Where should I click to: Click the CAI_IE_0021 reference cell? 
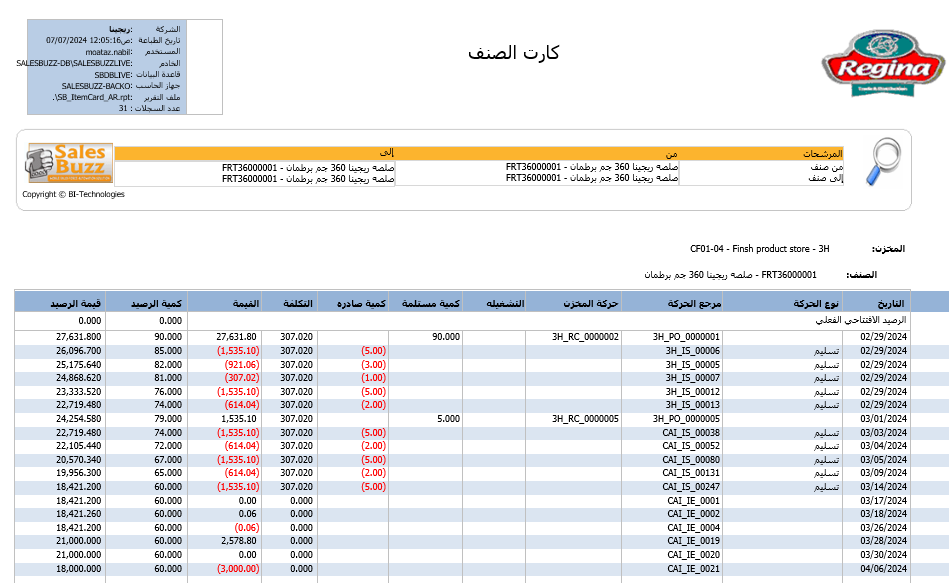point(694,568)
